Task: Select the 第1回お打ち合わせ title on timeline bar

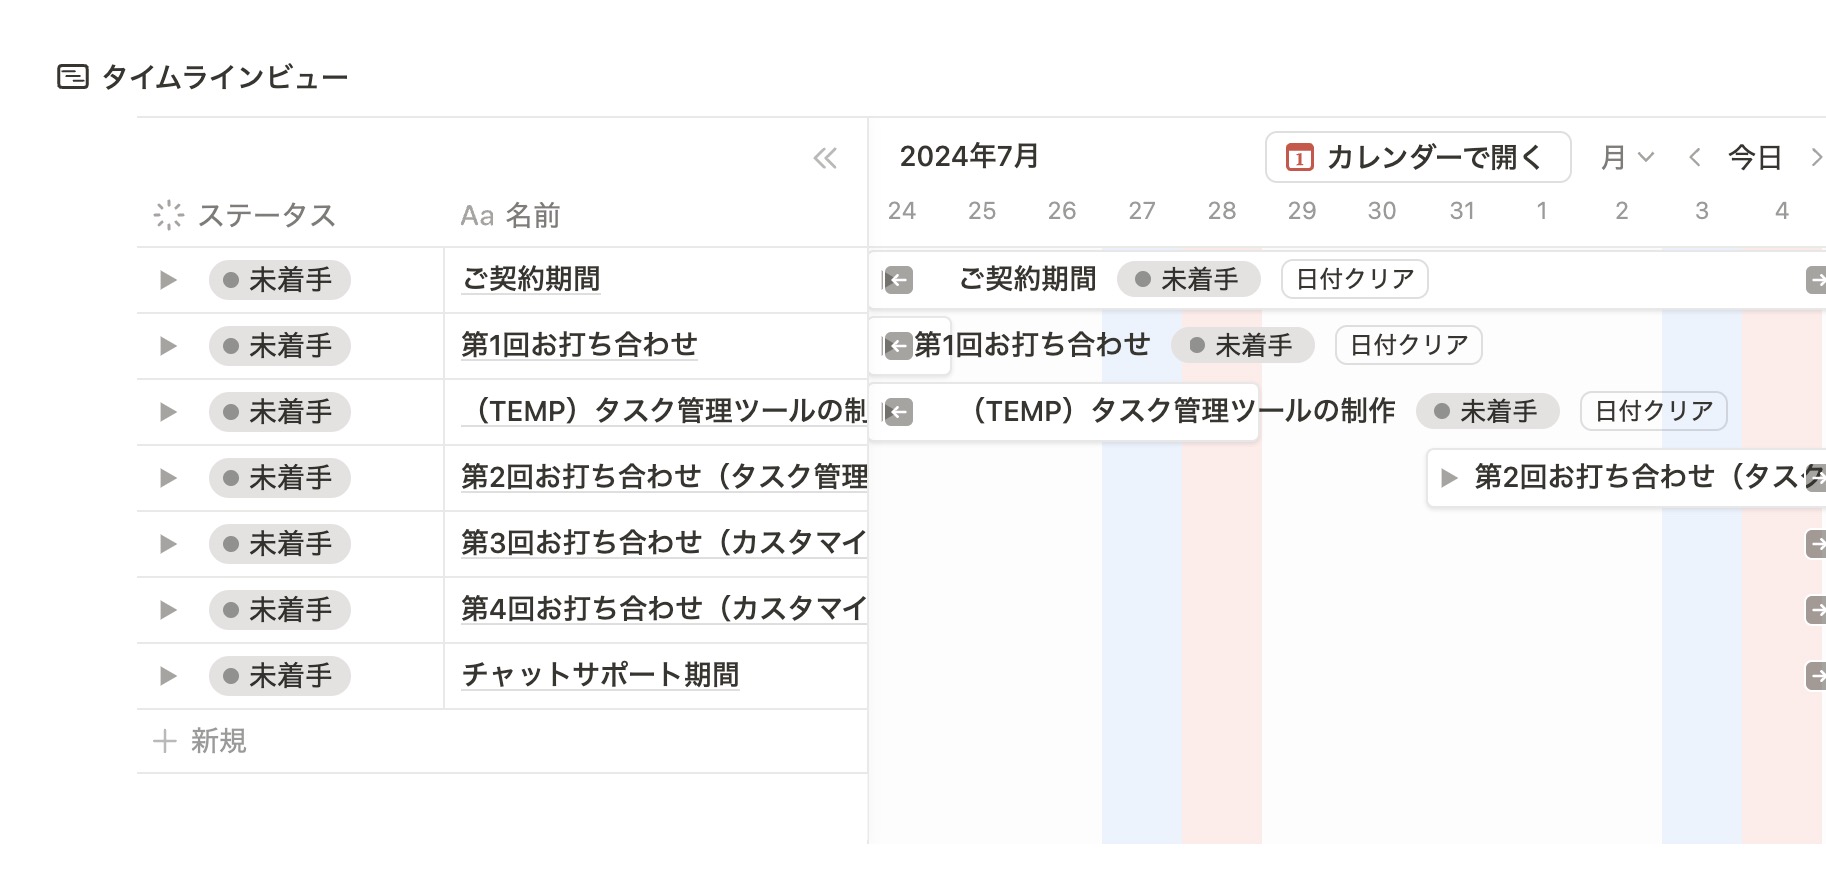Action: pos(1032,345)
